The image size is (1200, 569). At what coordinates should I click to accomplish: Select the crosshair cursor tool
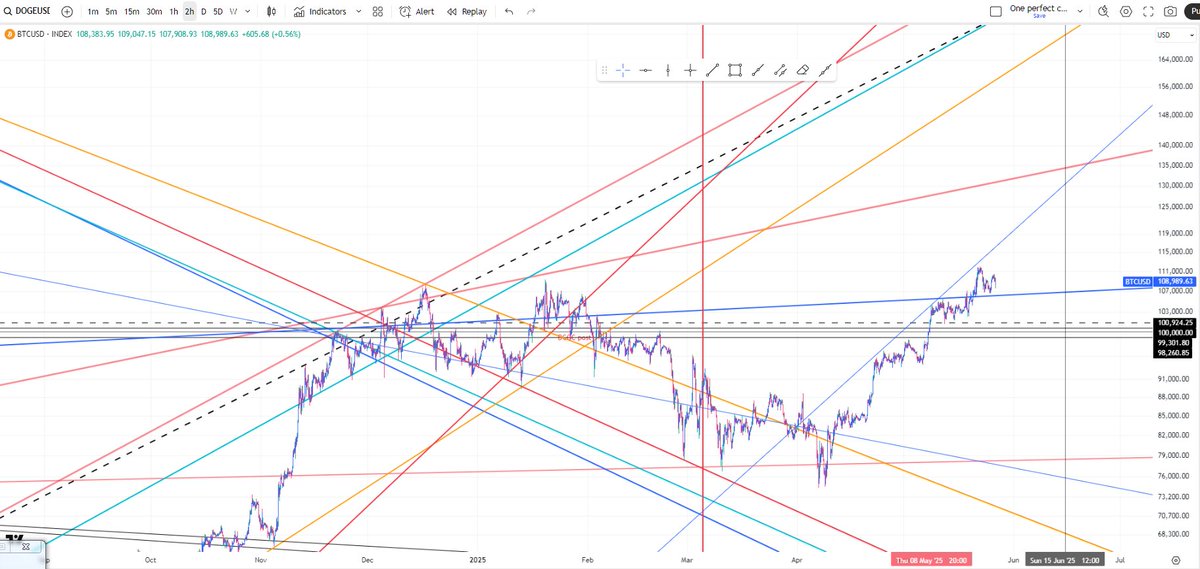tap(623, 70)
